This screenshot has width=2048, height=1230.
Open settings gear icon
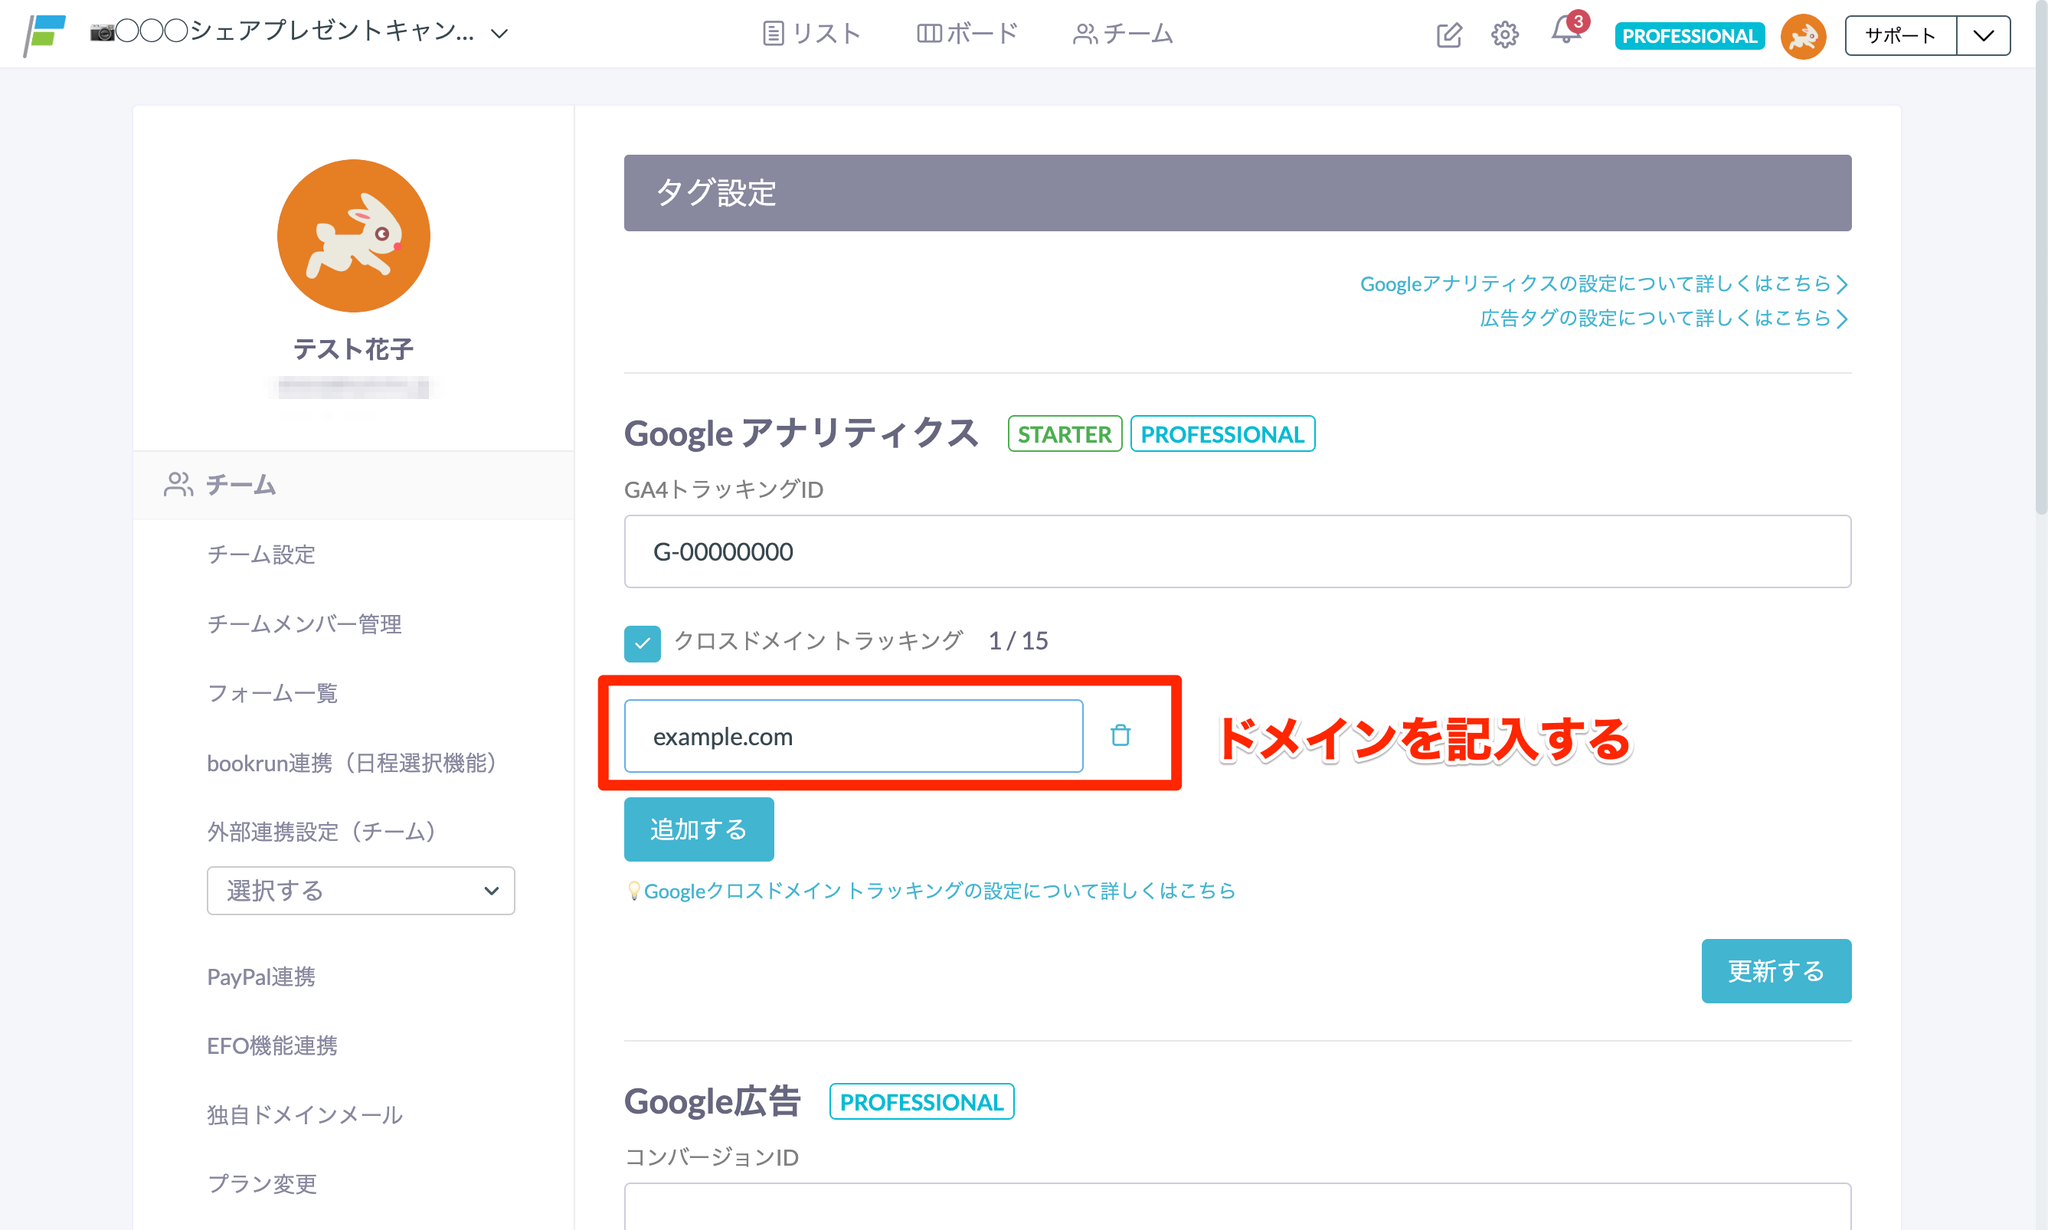[1504, 35]
